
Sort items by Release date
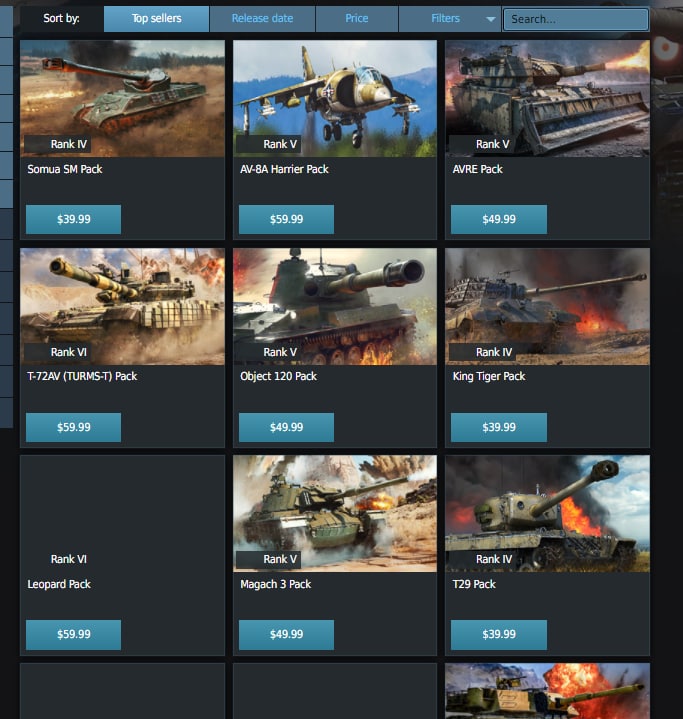pyautogui.click(x=262, y=19)
